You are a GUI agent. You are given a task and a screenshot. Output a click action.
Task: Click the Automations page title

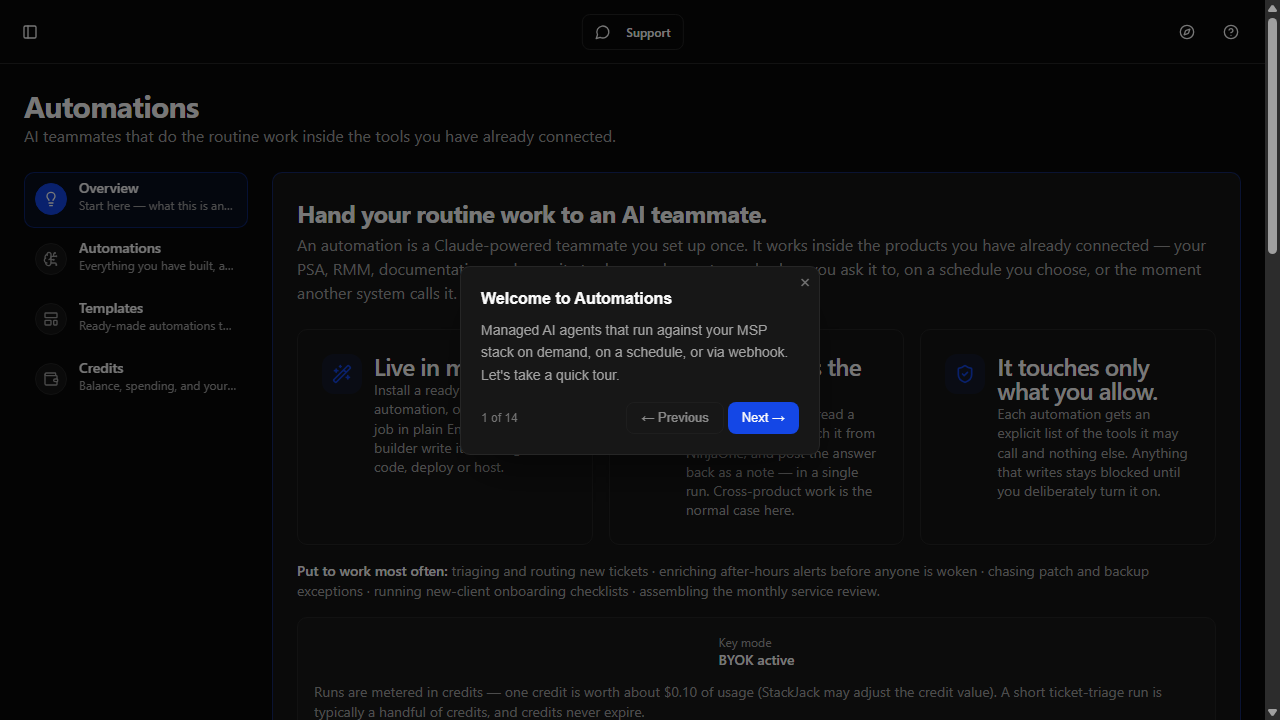[112, 107]
